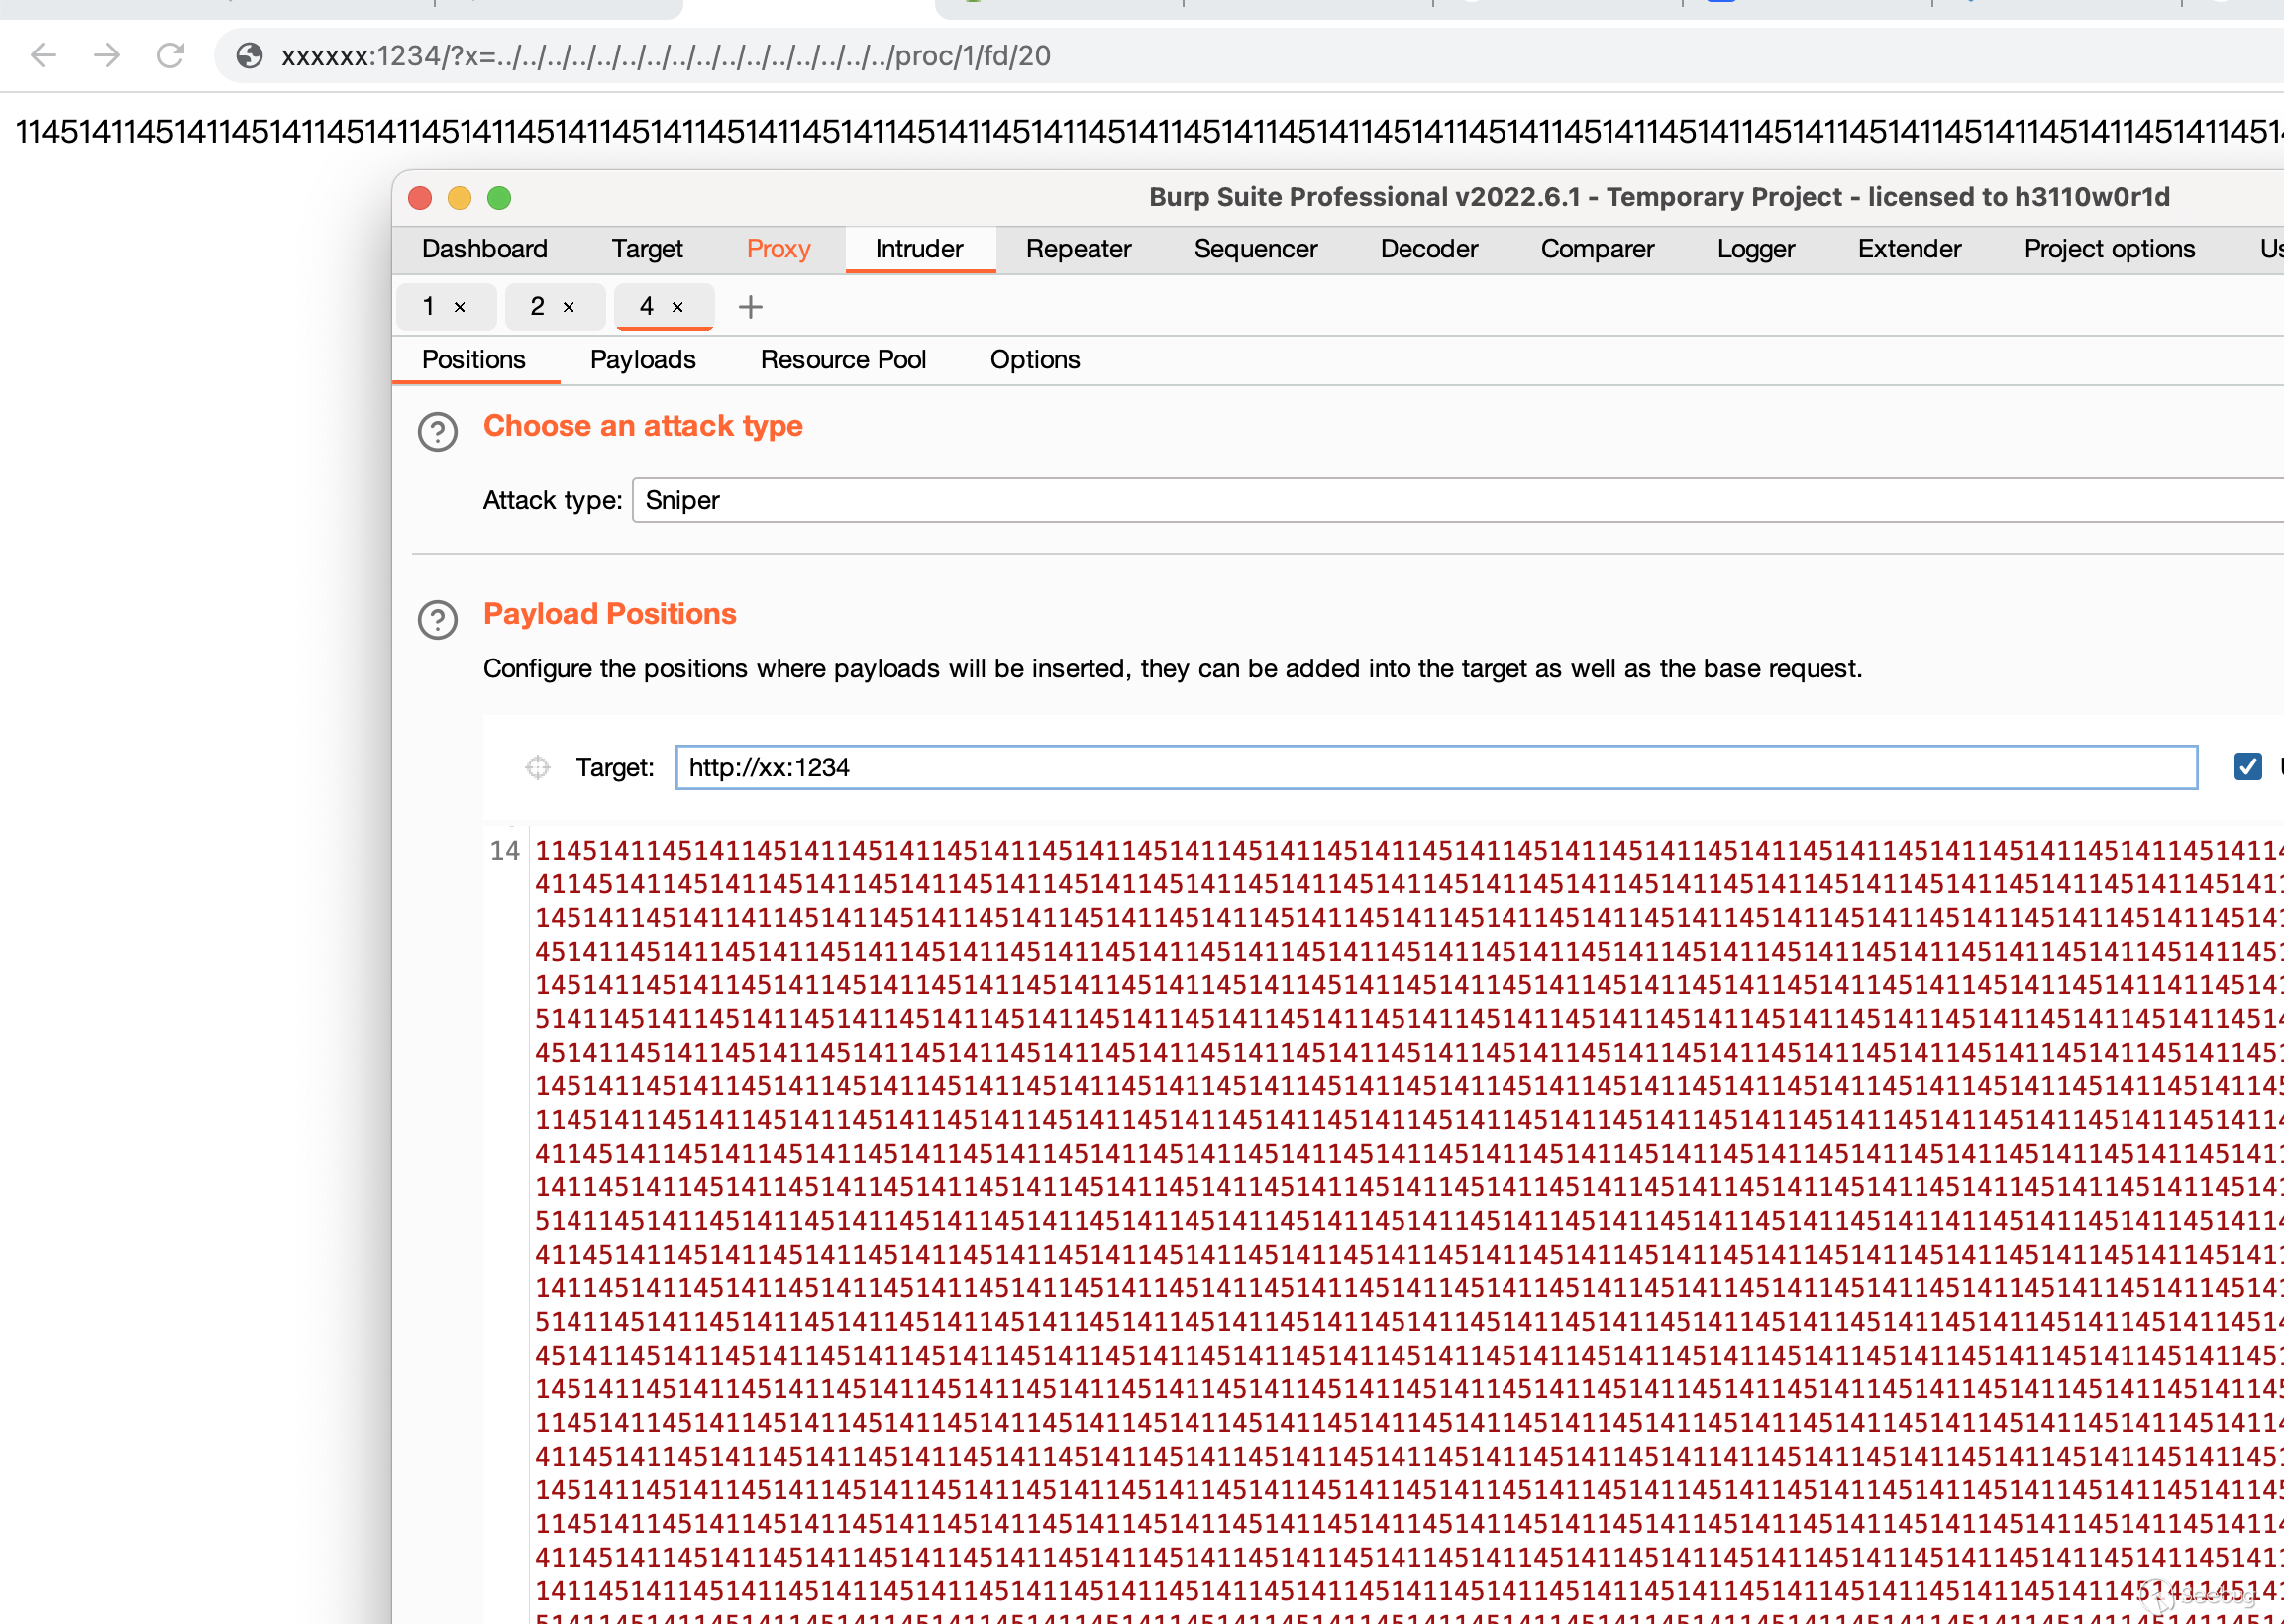Click the Target URL input field
This screenshot has height=1624, width=2284.
1435,768
